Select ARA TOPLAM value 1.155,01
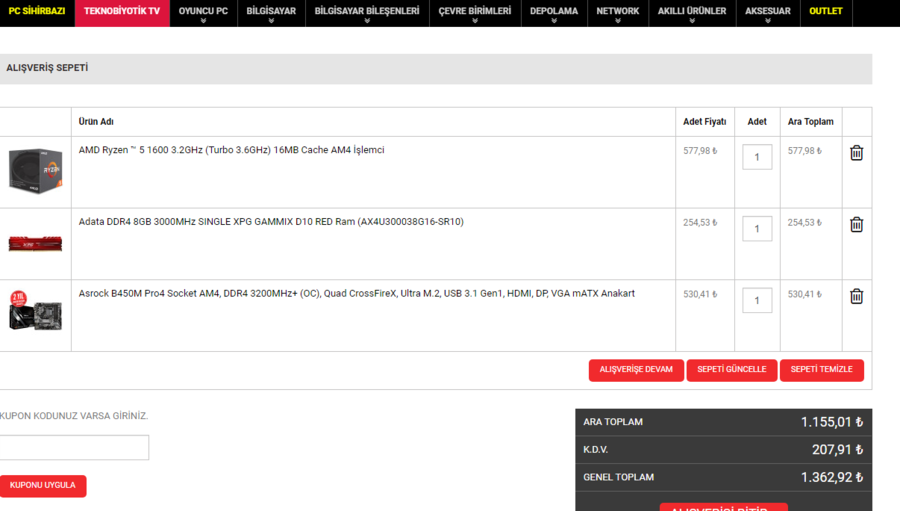The height and width of the screenshot is (511, 900). click(x=832, y=422)
